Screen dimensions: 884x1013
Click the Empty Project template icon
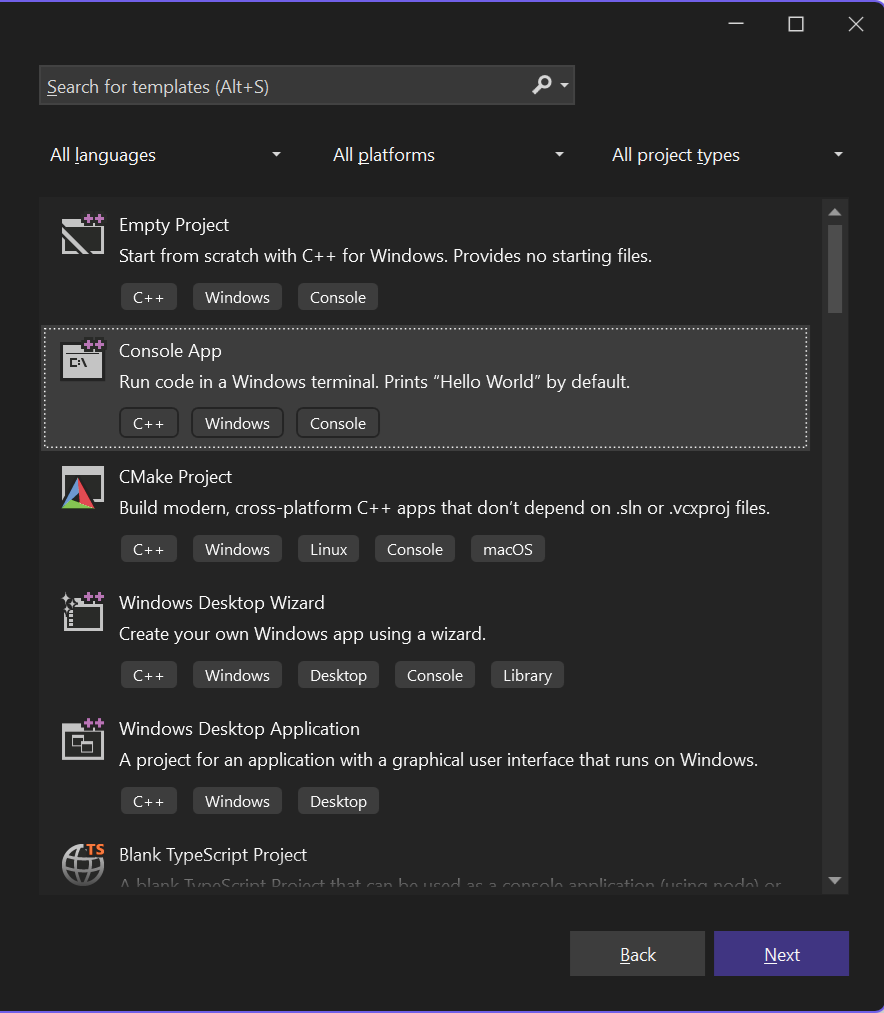[x=81, y=235]
